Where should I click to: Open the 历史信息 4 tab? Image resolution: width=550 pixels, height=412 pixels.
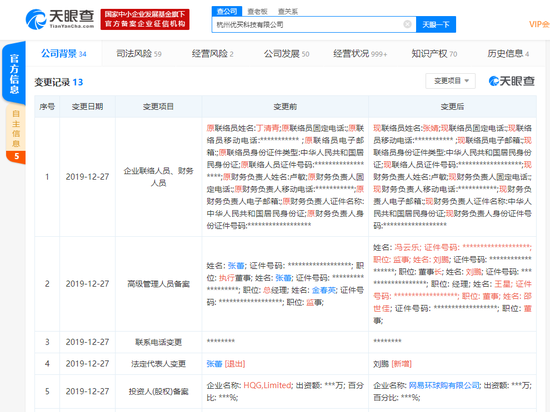click(508, 54)
